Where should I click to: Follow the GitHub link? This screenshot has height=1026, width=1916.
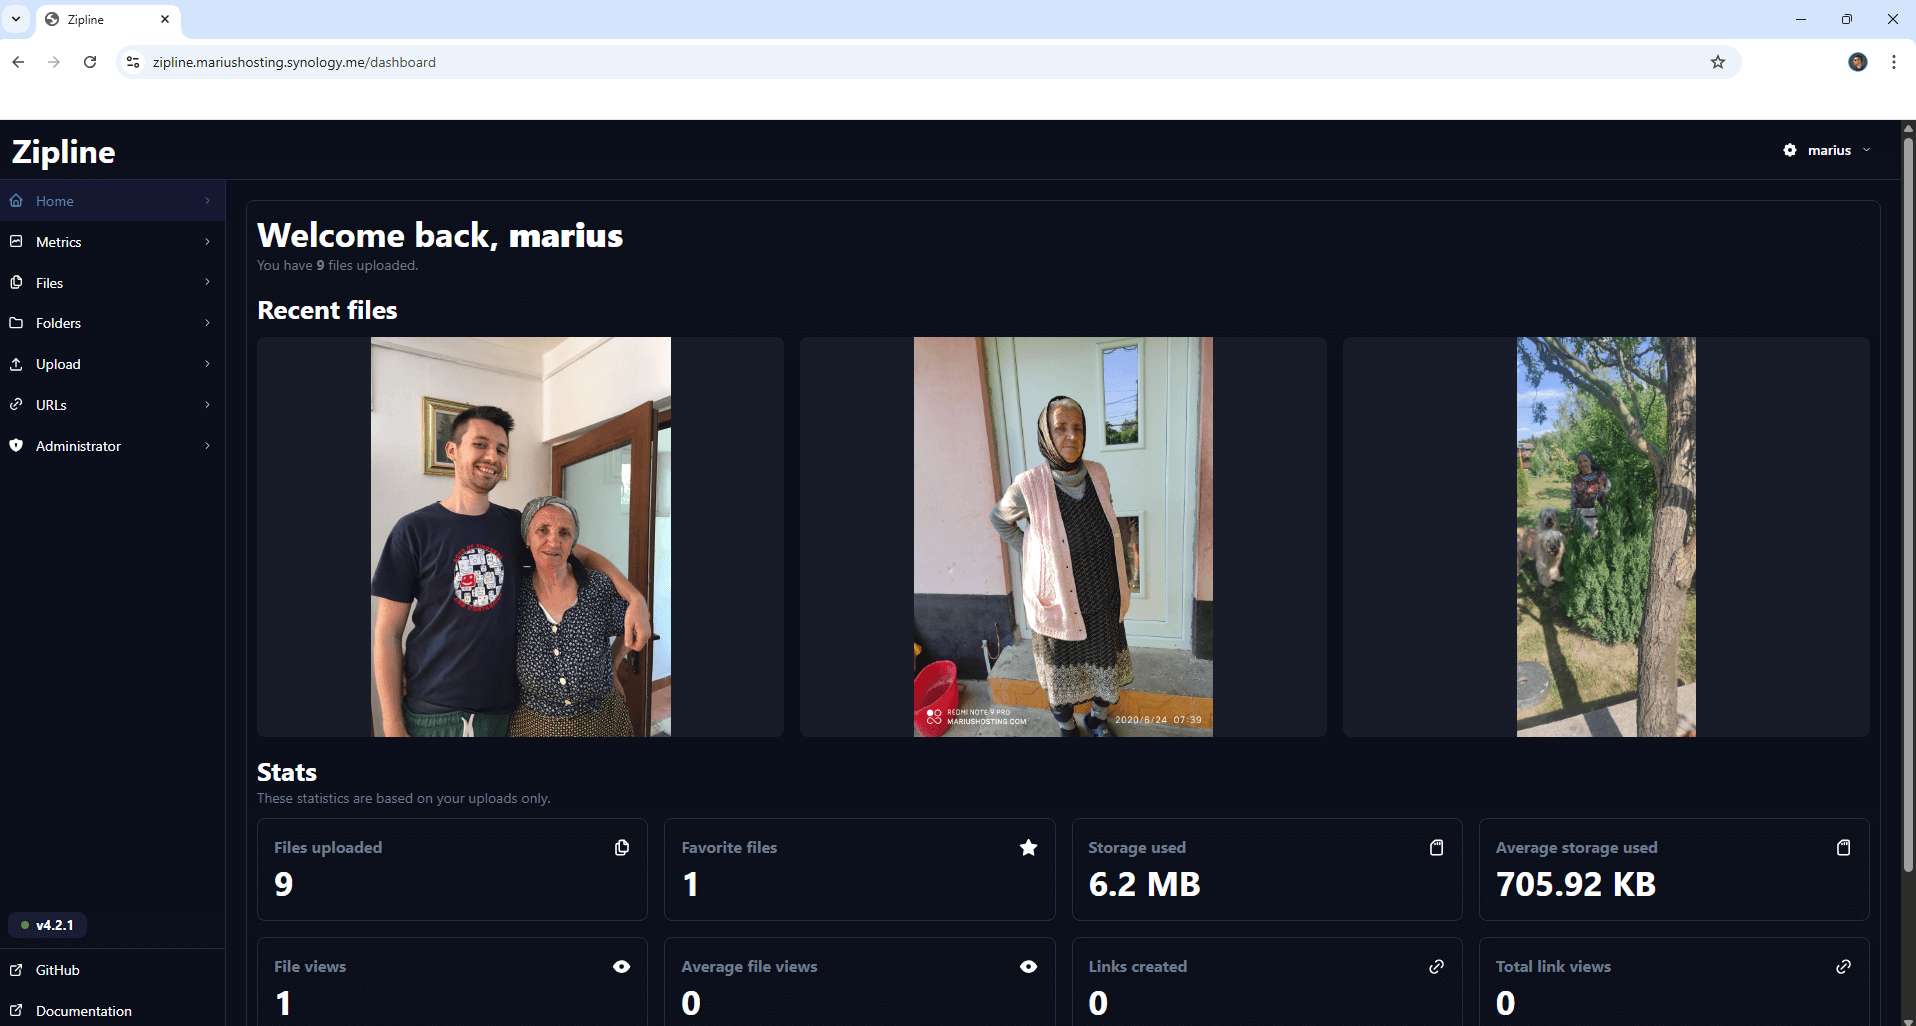click(112, 970)
